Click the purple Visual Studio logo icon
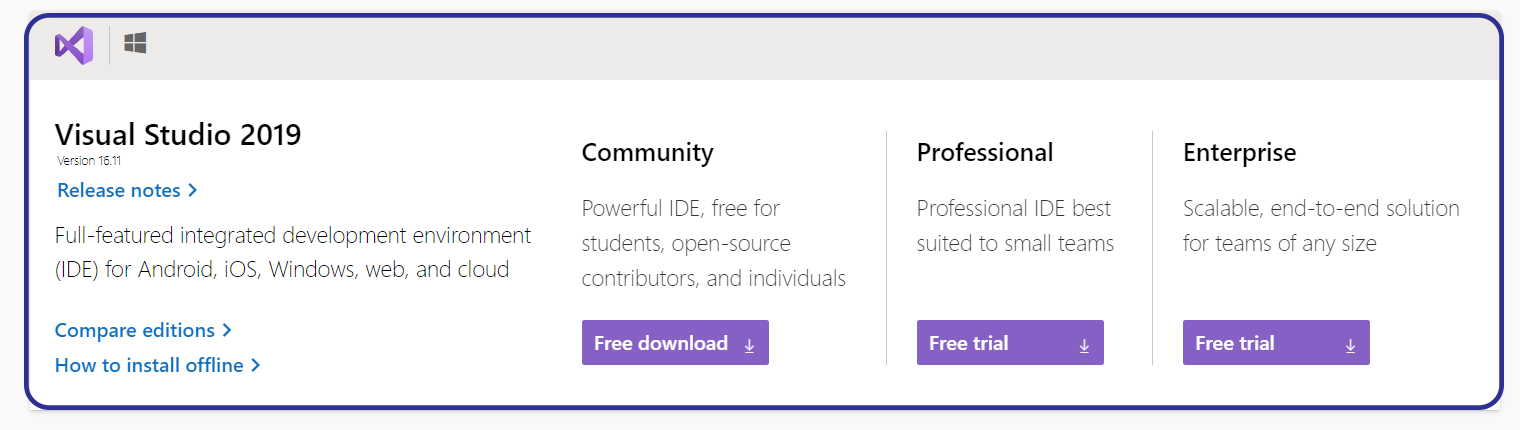Image resolution: width=1520 pixels, height=430 pixels. click(x=74, y=46)
